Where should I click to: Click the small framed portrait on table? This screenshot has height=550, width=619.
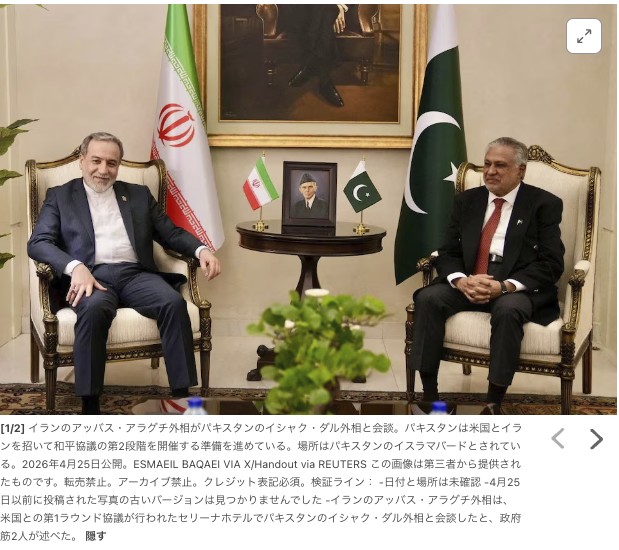coord(310,193)
